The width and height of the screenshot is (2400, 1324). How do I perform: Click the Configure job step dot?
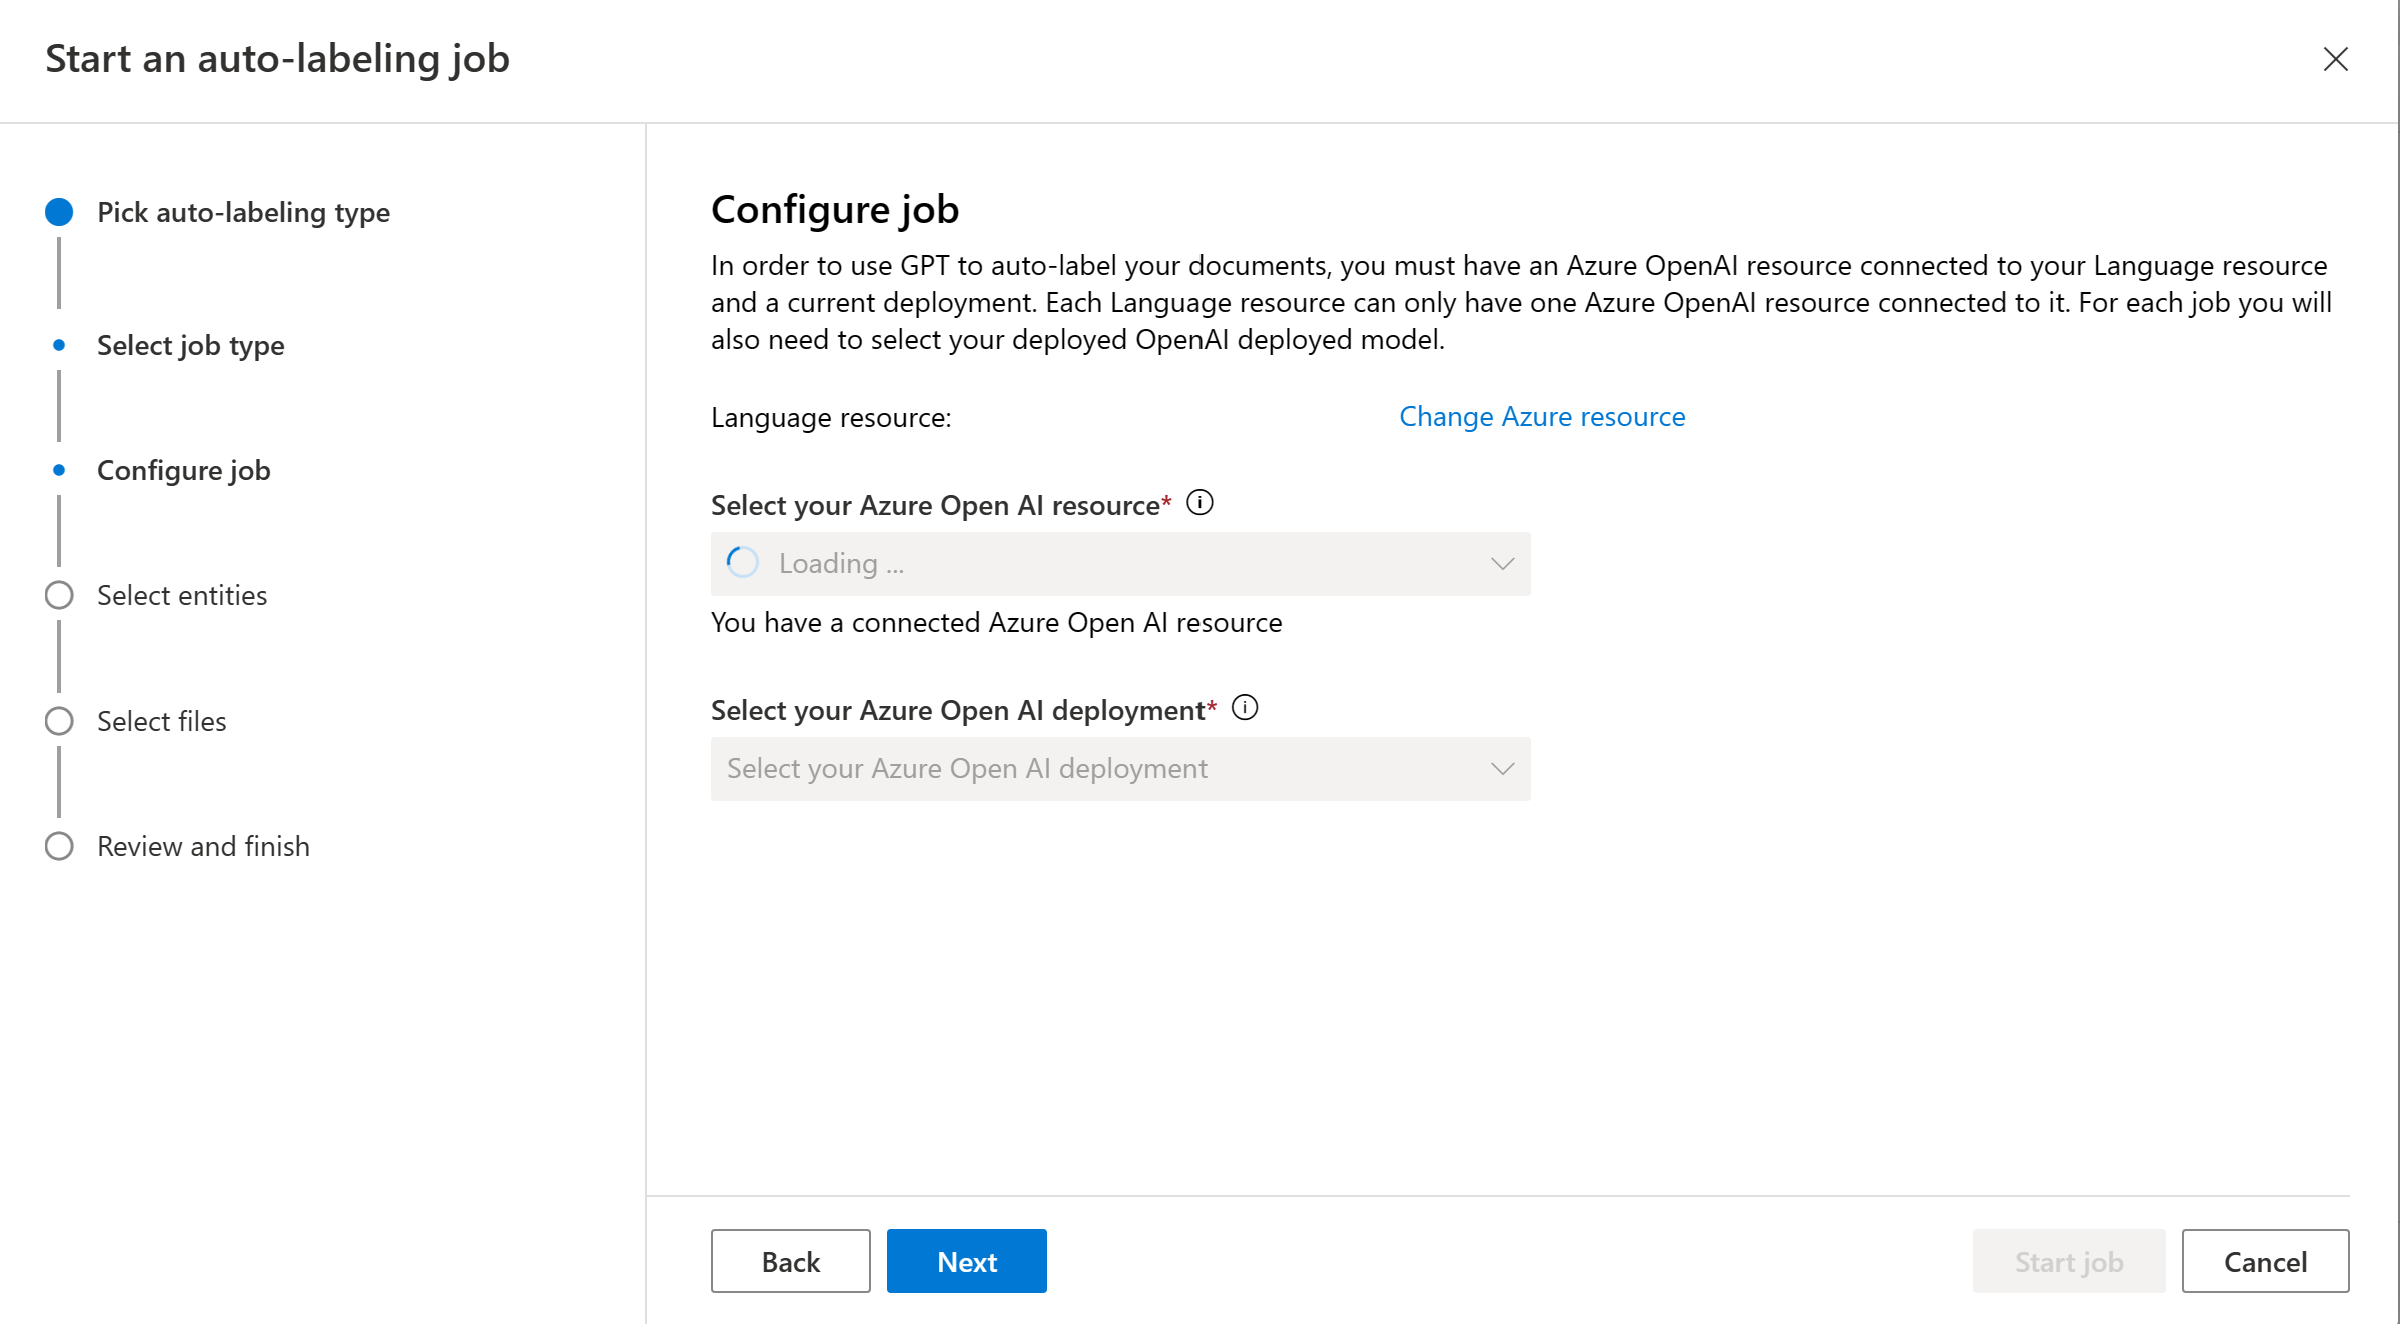click(x=59, y=470)
